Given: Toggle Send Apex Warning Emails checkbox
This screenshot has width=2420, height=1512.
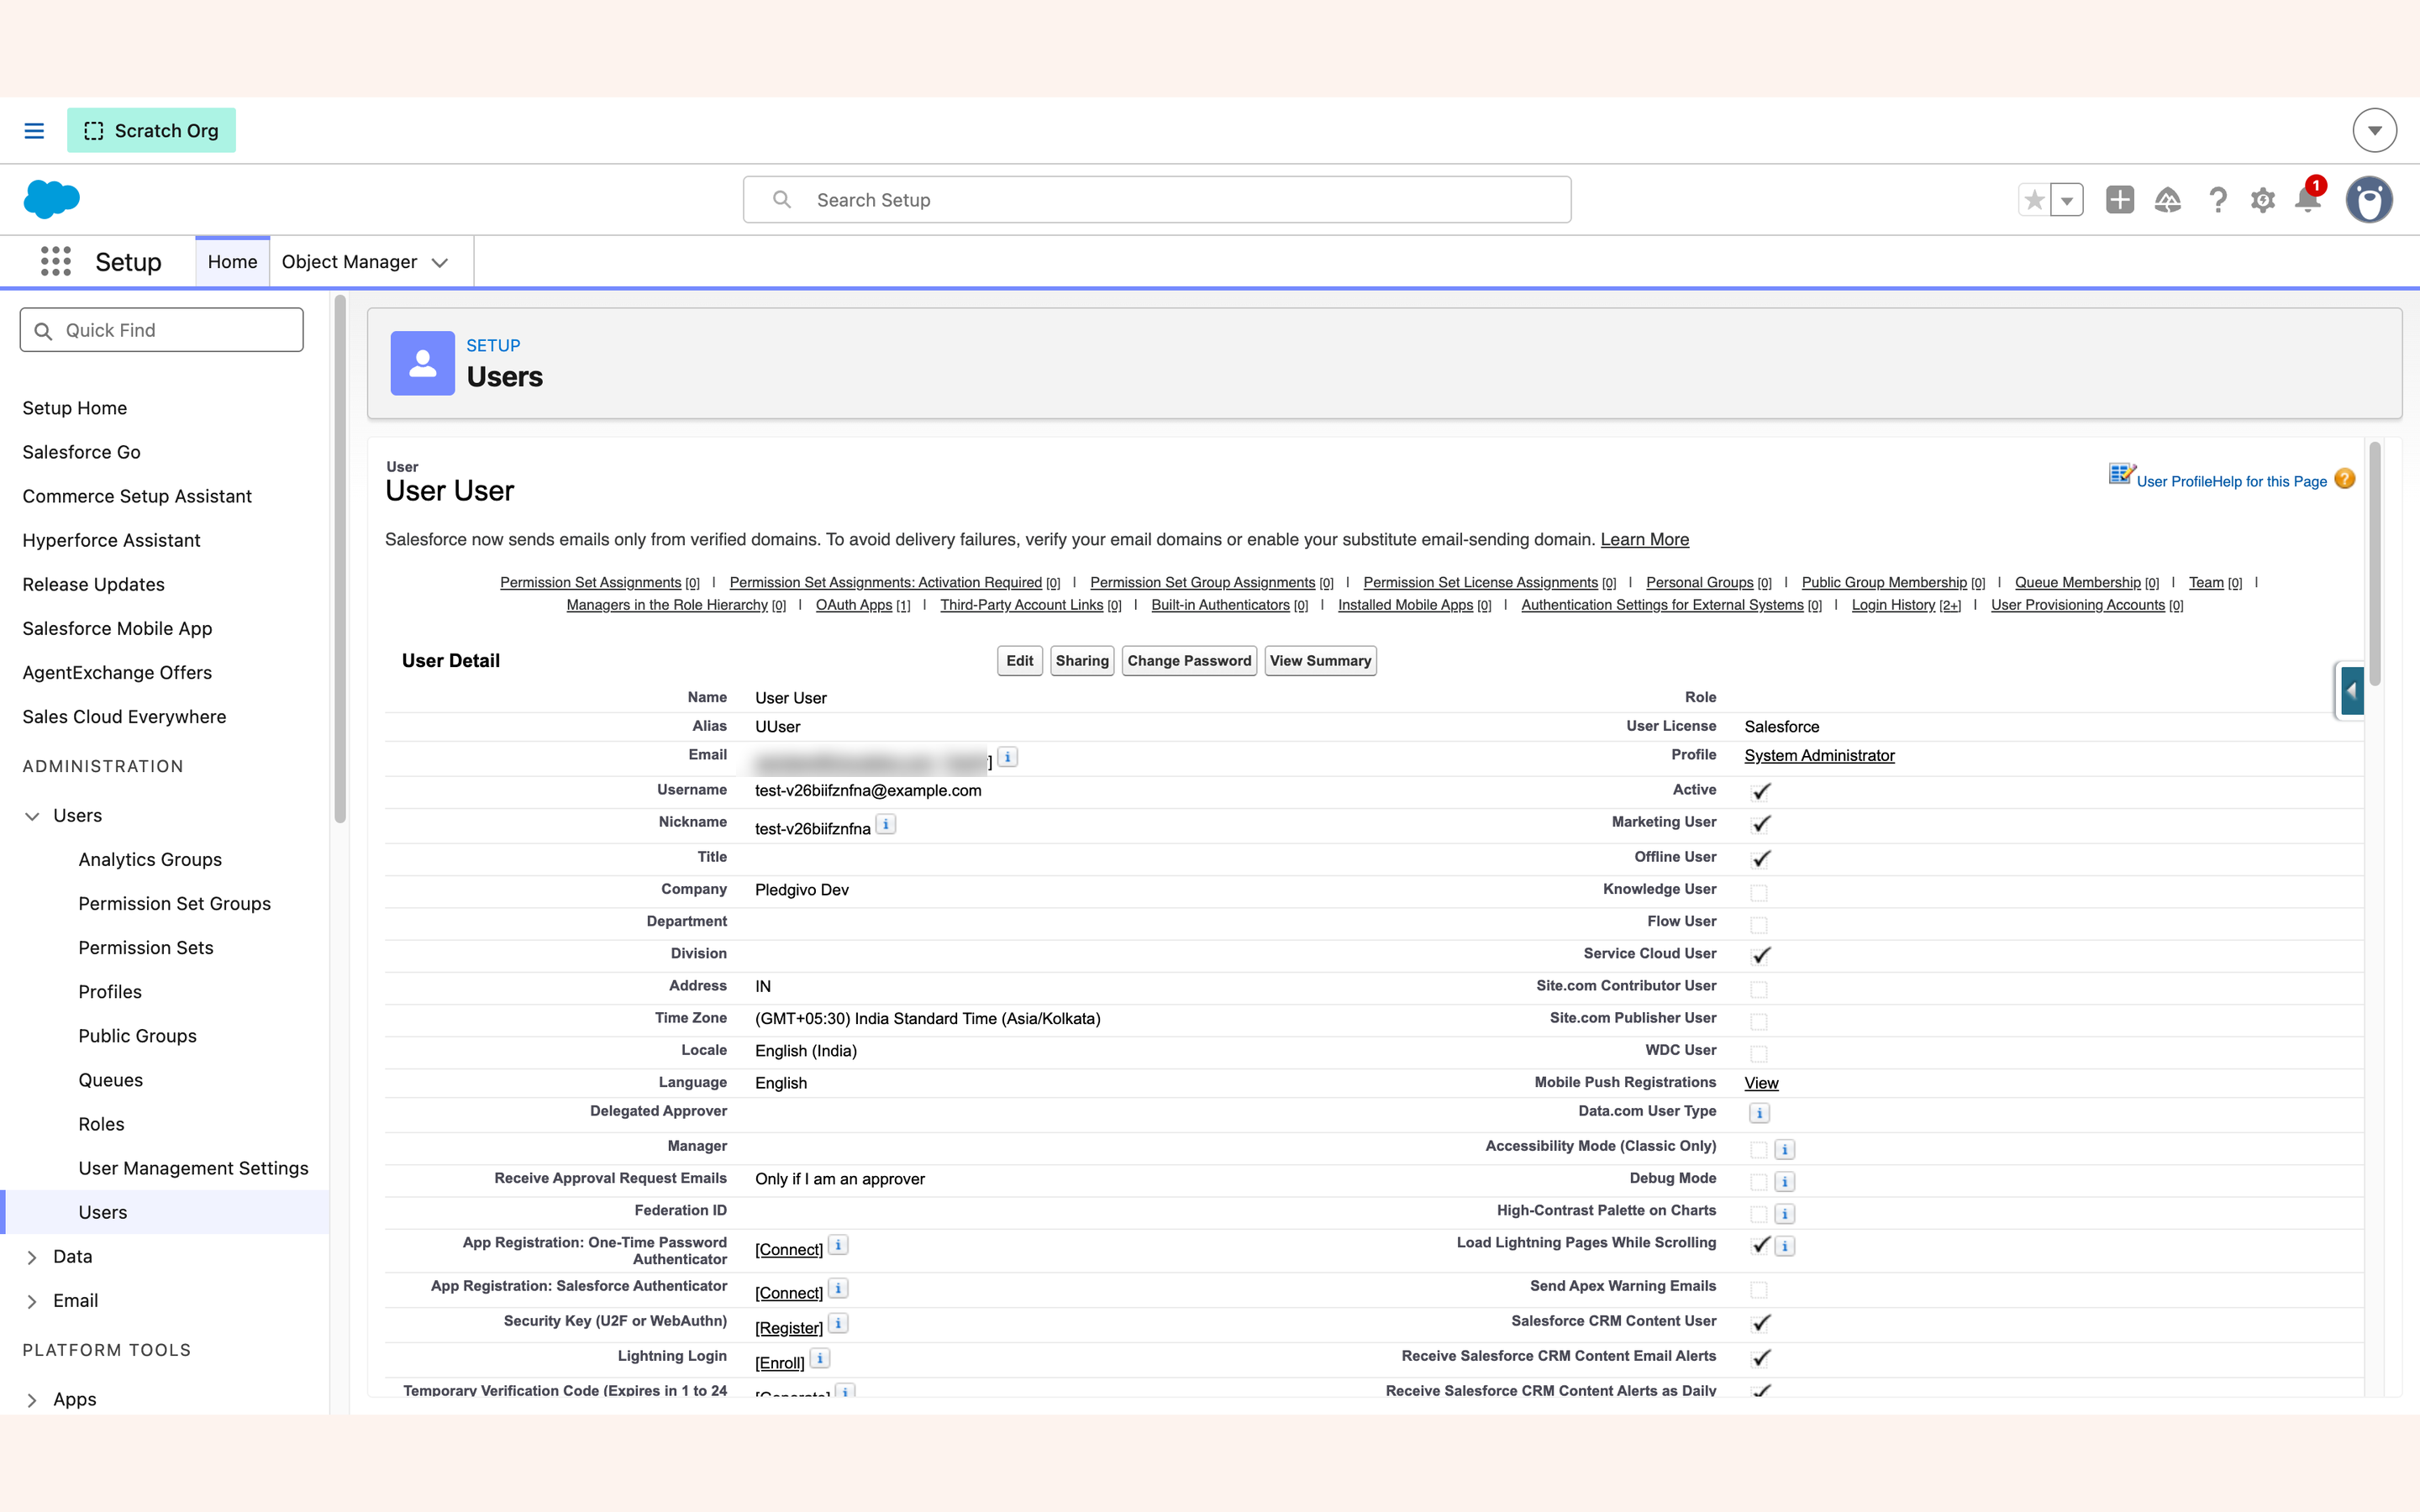Looking at the screenshot, I should click(1759, 1290).
